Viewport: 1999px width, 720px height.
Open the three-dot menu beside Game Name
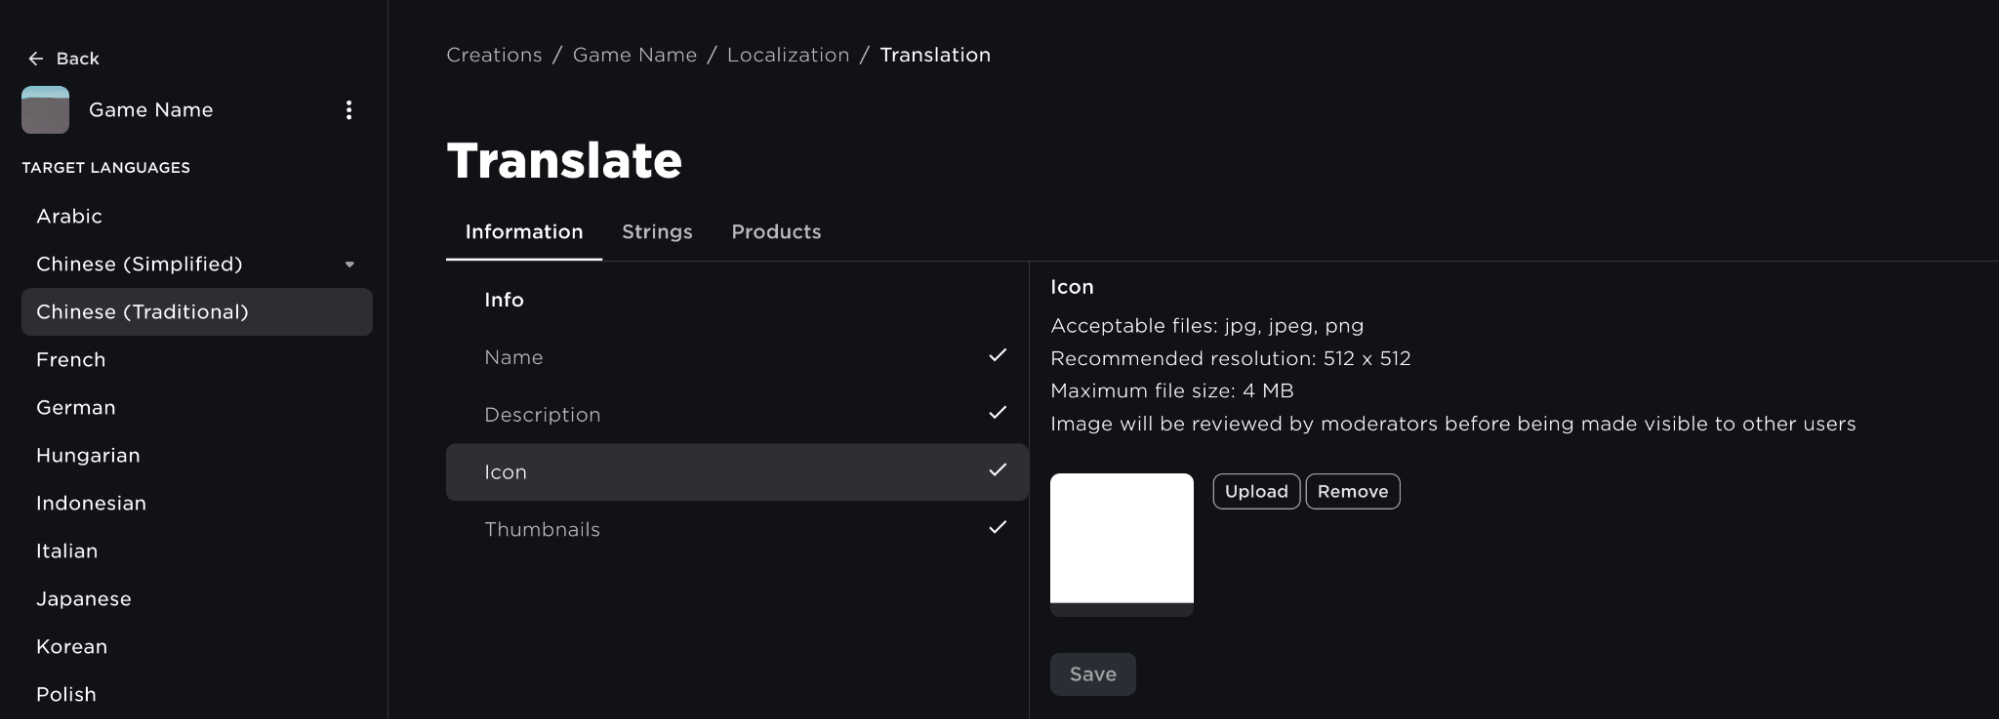pyautogui.click(x=349, y=110)
